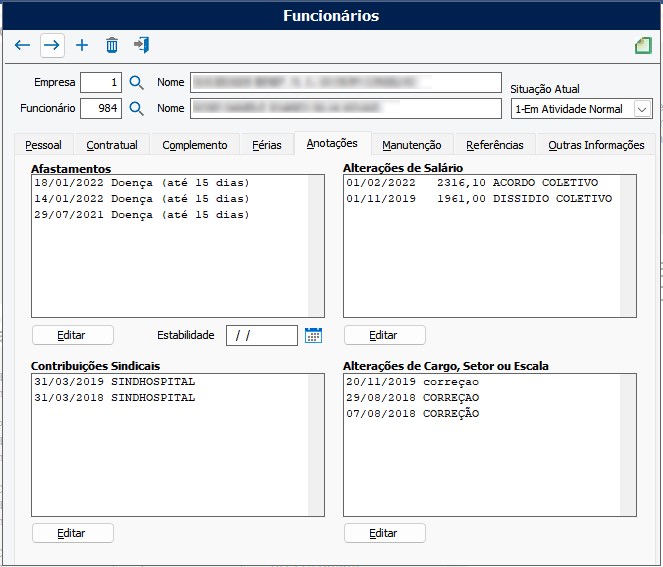The image size is (663, 567).
Task: Click the Estabilidade date input field
Action: click(261, 335)
